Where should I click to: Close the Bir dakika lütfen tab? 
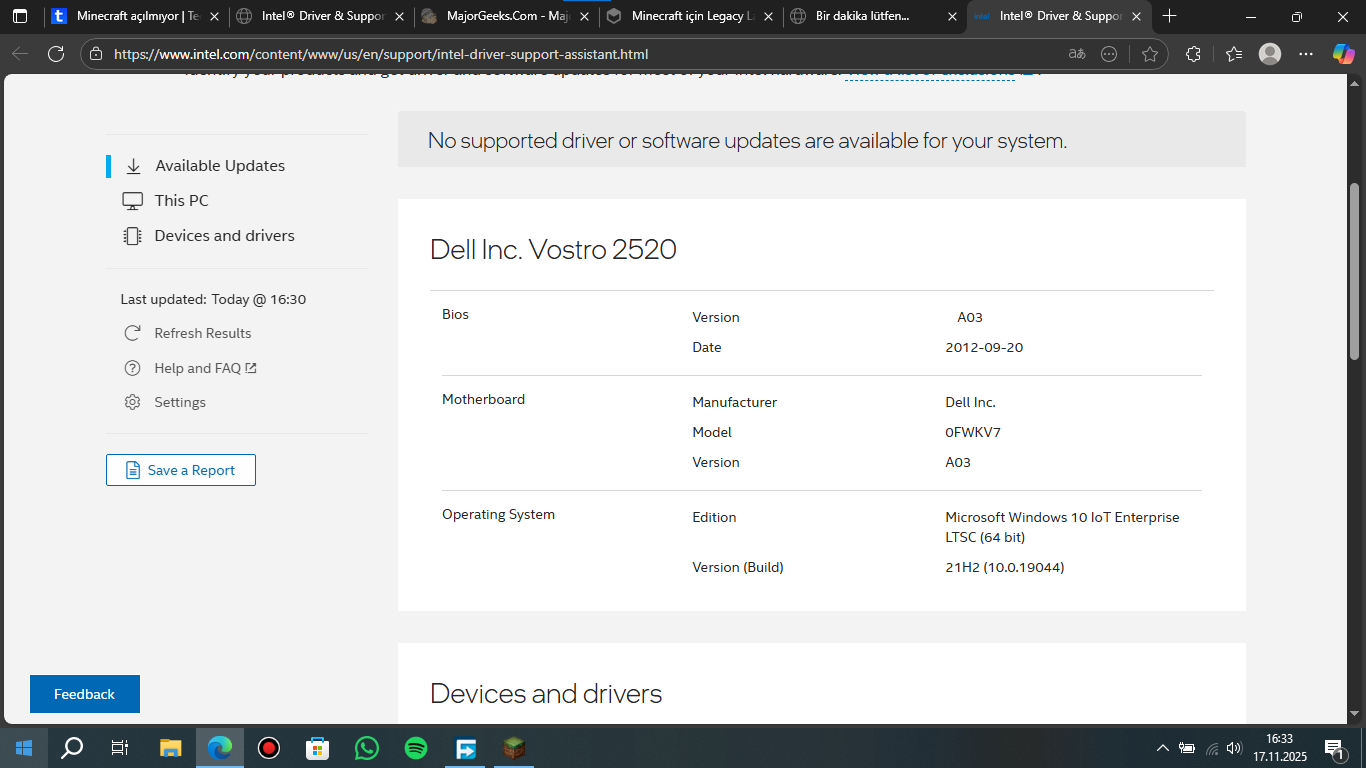pyautogui.click(x=952, y=16)
